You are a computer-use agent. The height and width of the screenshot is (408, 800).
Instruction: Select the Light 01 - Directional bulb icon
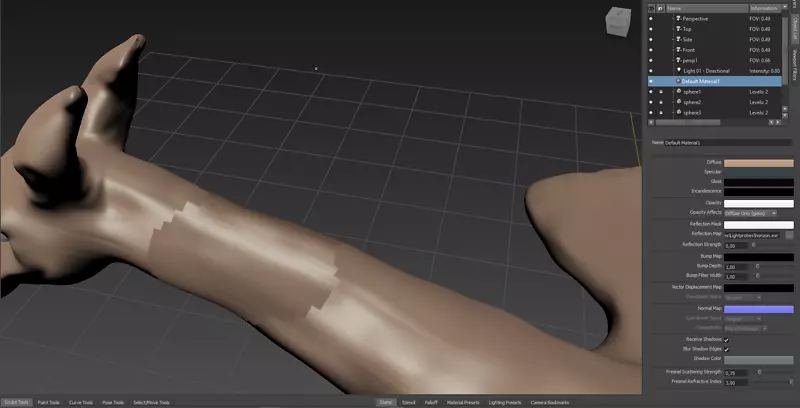coord(679,71)
